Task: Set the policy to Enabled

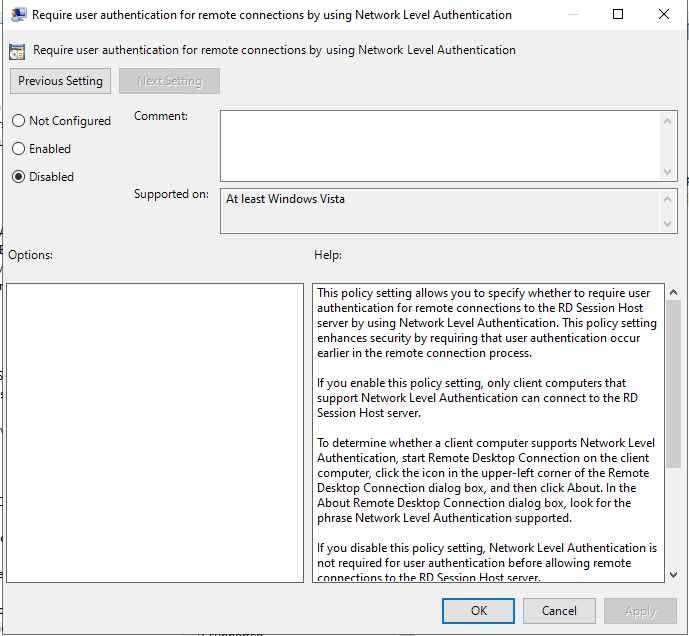Action: click(19, 149)
